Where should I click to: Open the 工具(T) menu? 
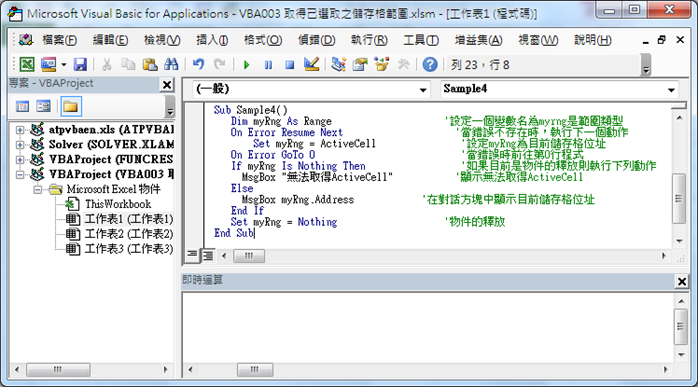(421, 40)
